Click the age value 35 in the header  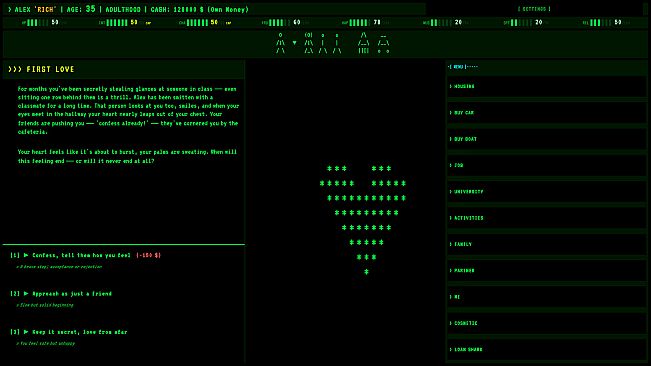[x=91, y=9]
